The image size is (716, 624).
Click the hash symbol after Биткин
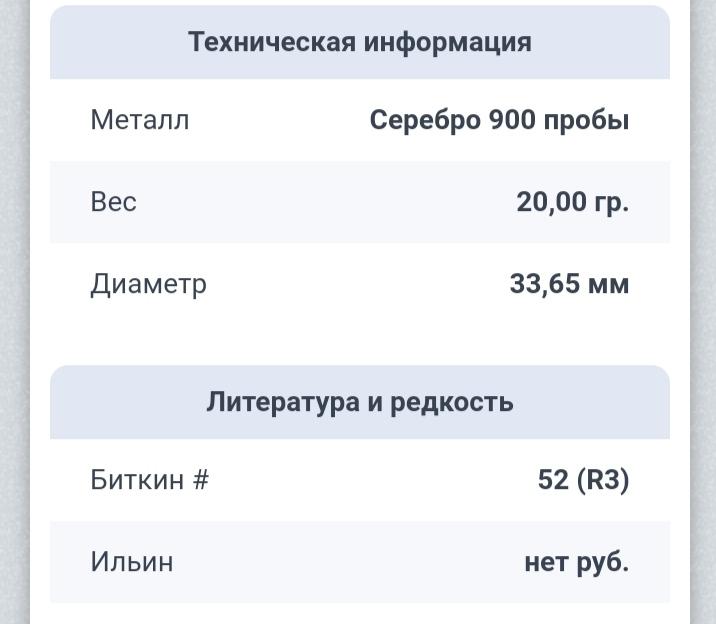200,480
